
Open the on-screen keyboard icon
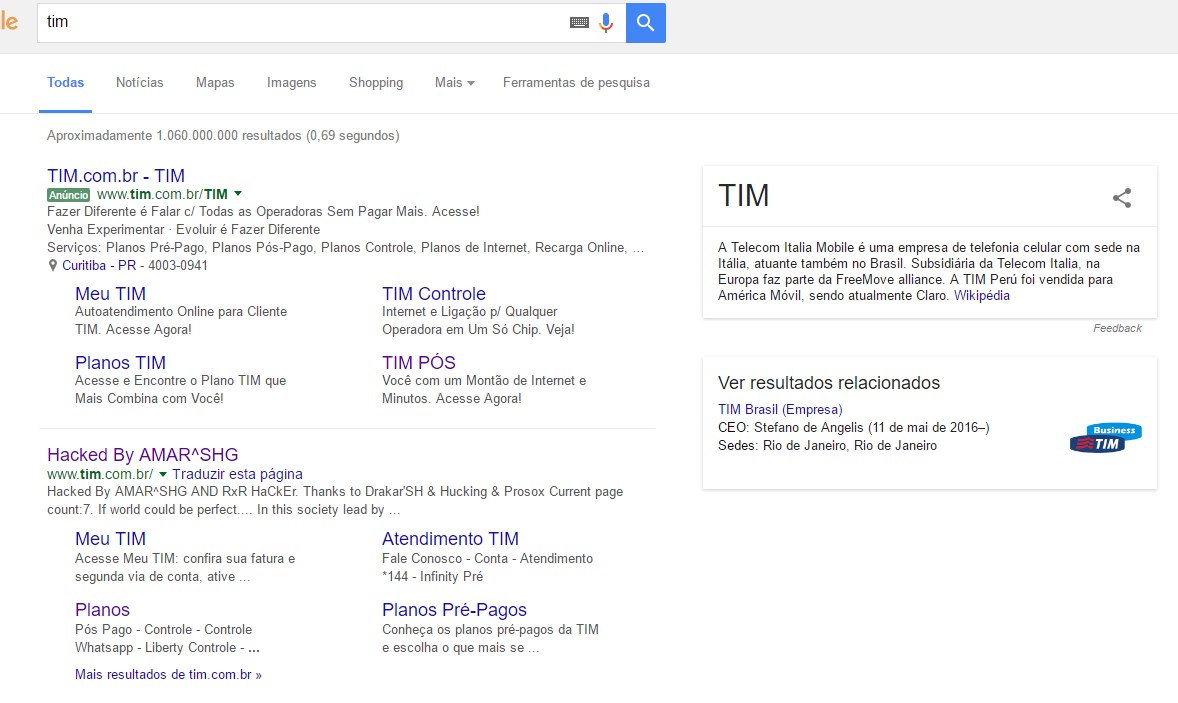(x=579, y=23)
